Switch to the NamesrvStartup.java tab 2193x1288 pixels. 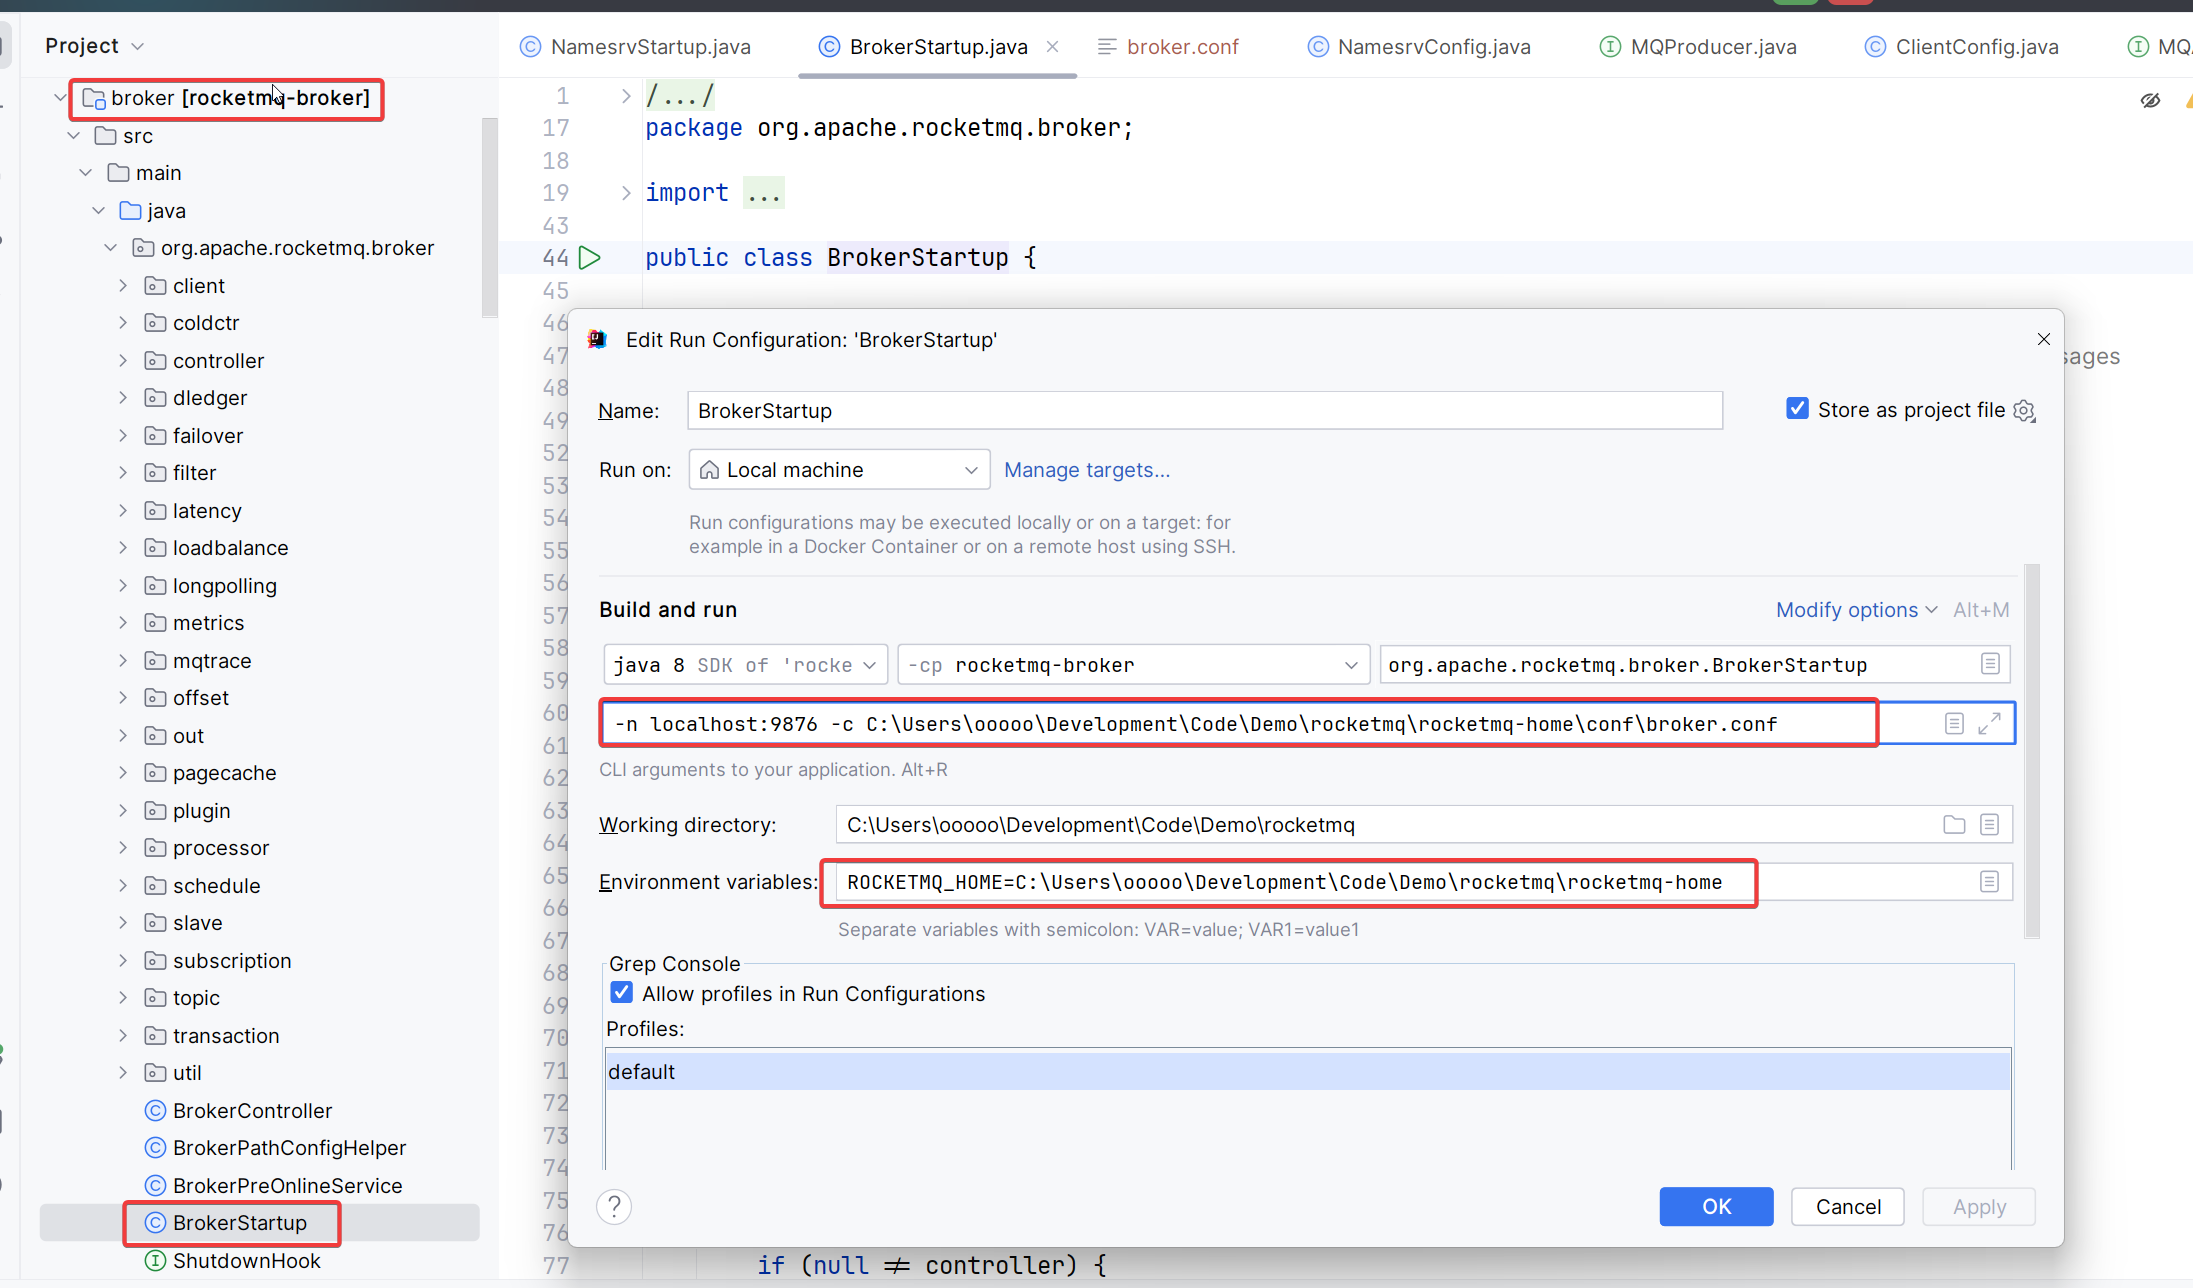pos(635,47)
